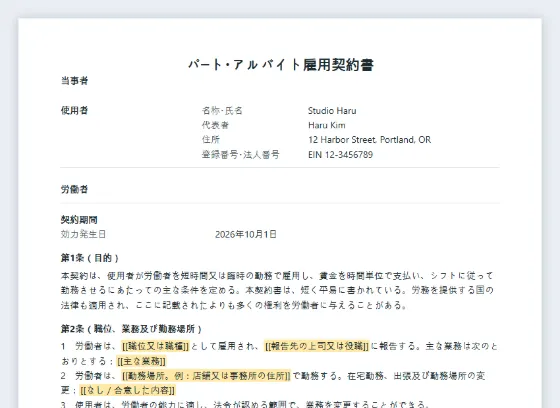This screenshot has height=408, width=560.
Task: Fill the [[なし／合意した内容]] placeholder
Action: (x=128, y=390)
